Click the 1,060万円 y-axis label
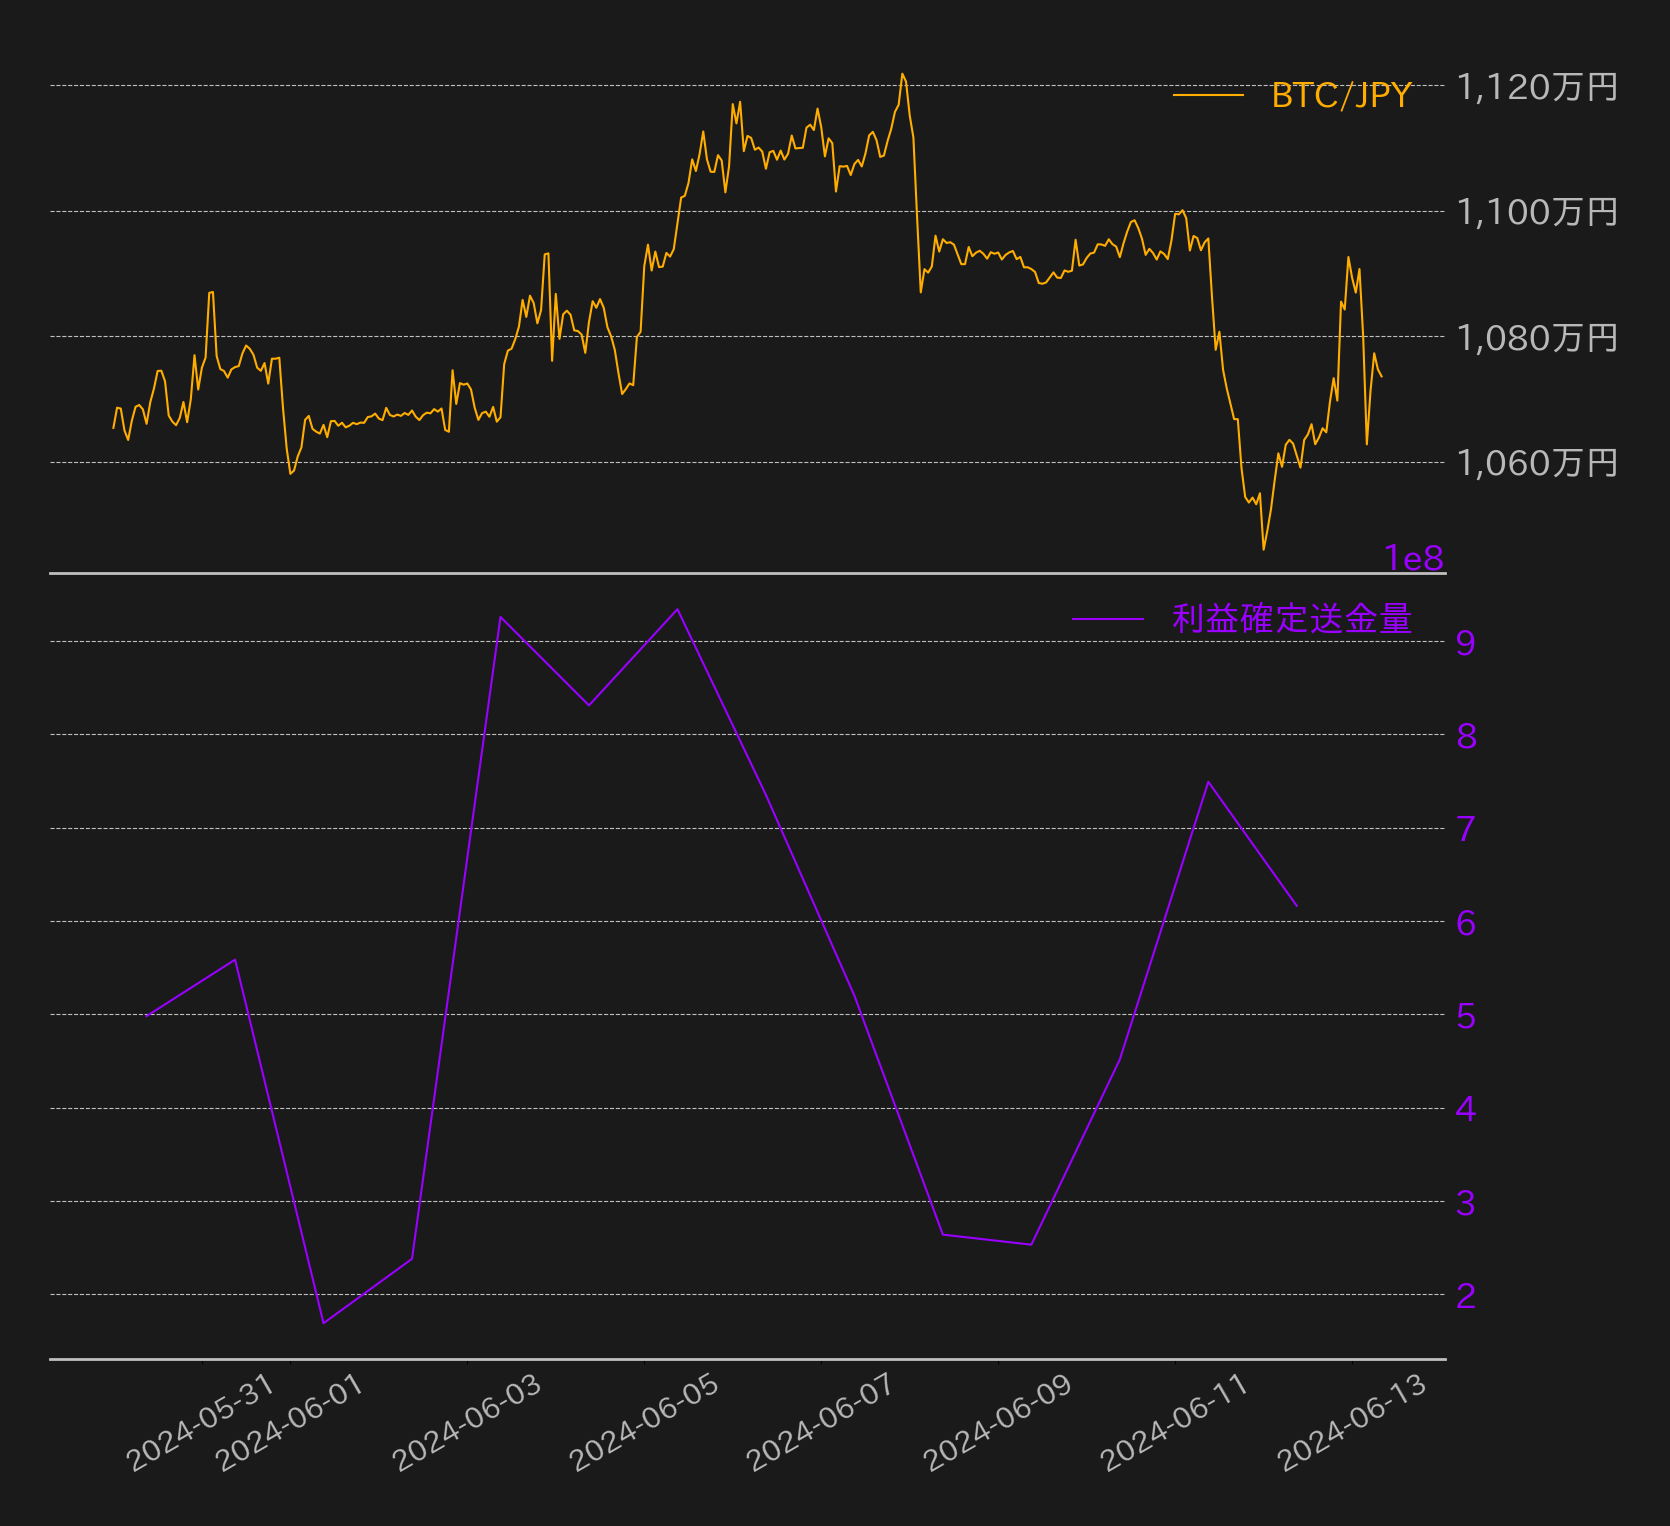This screenshot has height=1526, width=1670. [x=1537, y=463]
